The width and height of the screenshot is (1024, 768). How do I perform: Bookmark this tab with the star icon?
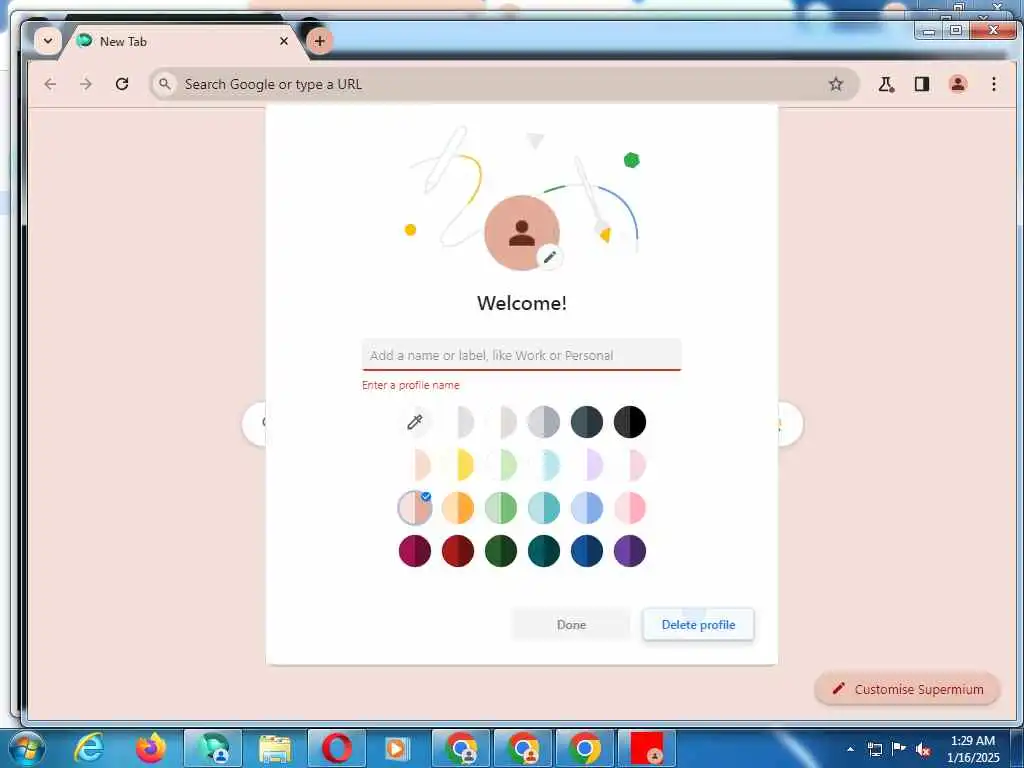coord(835,84)
